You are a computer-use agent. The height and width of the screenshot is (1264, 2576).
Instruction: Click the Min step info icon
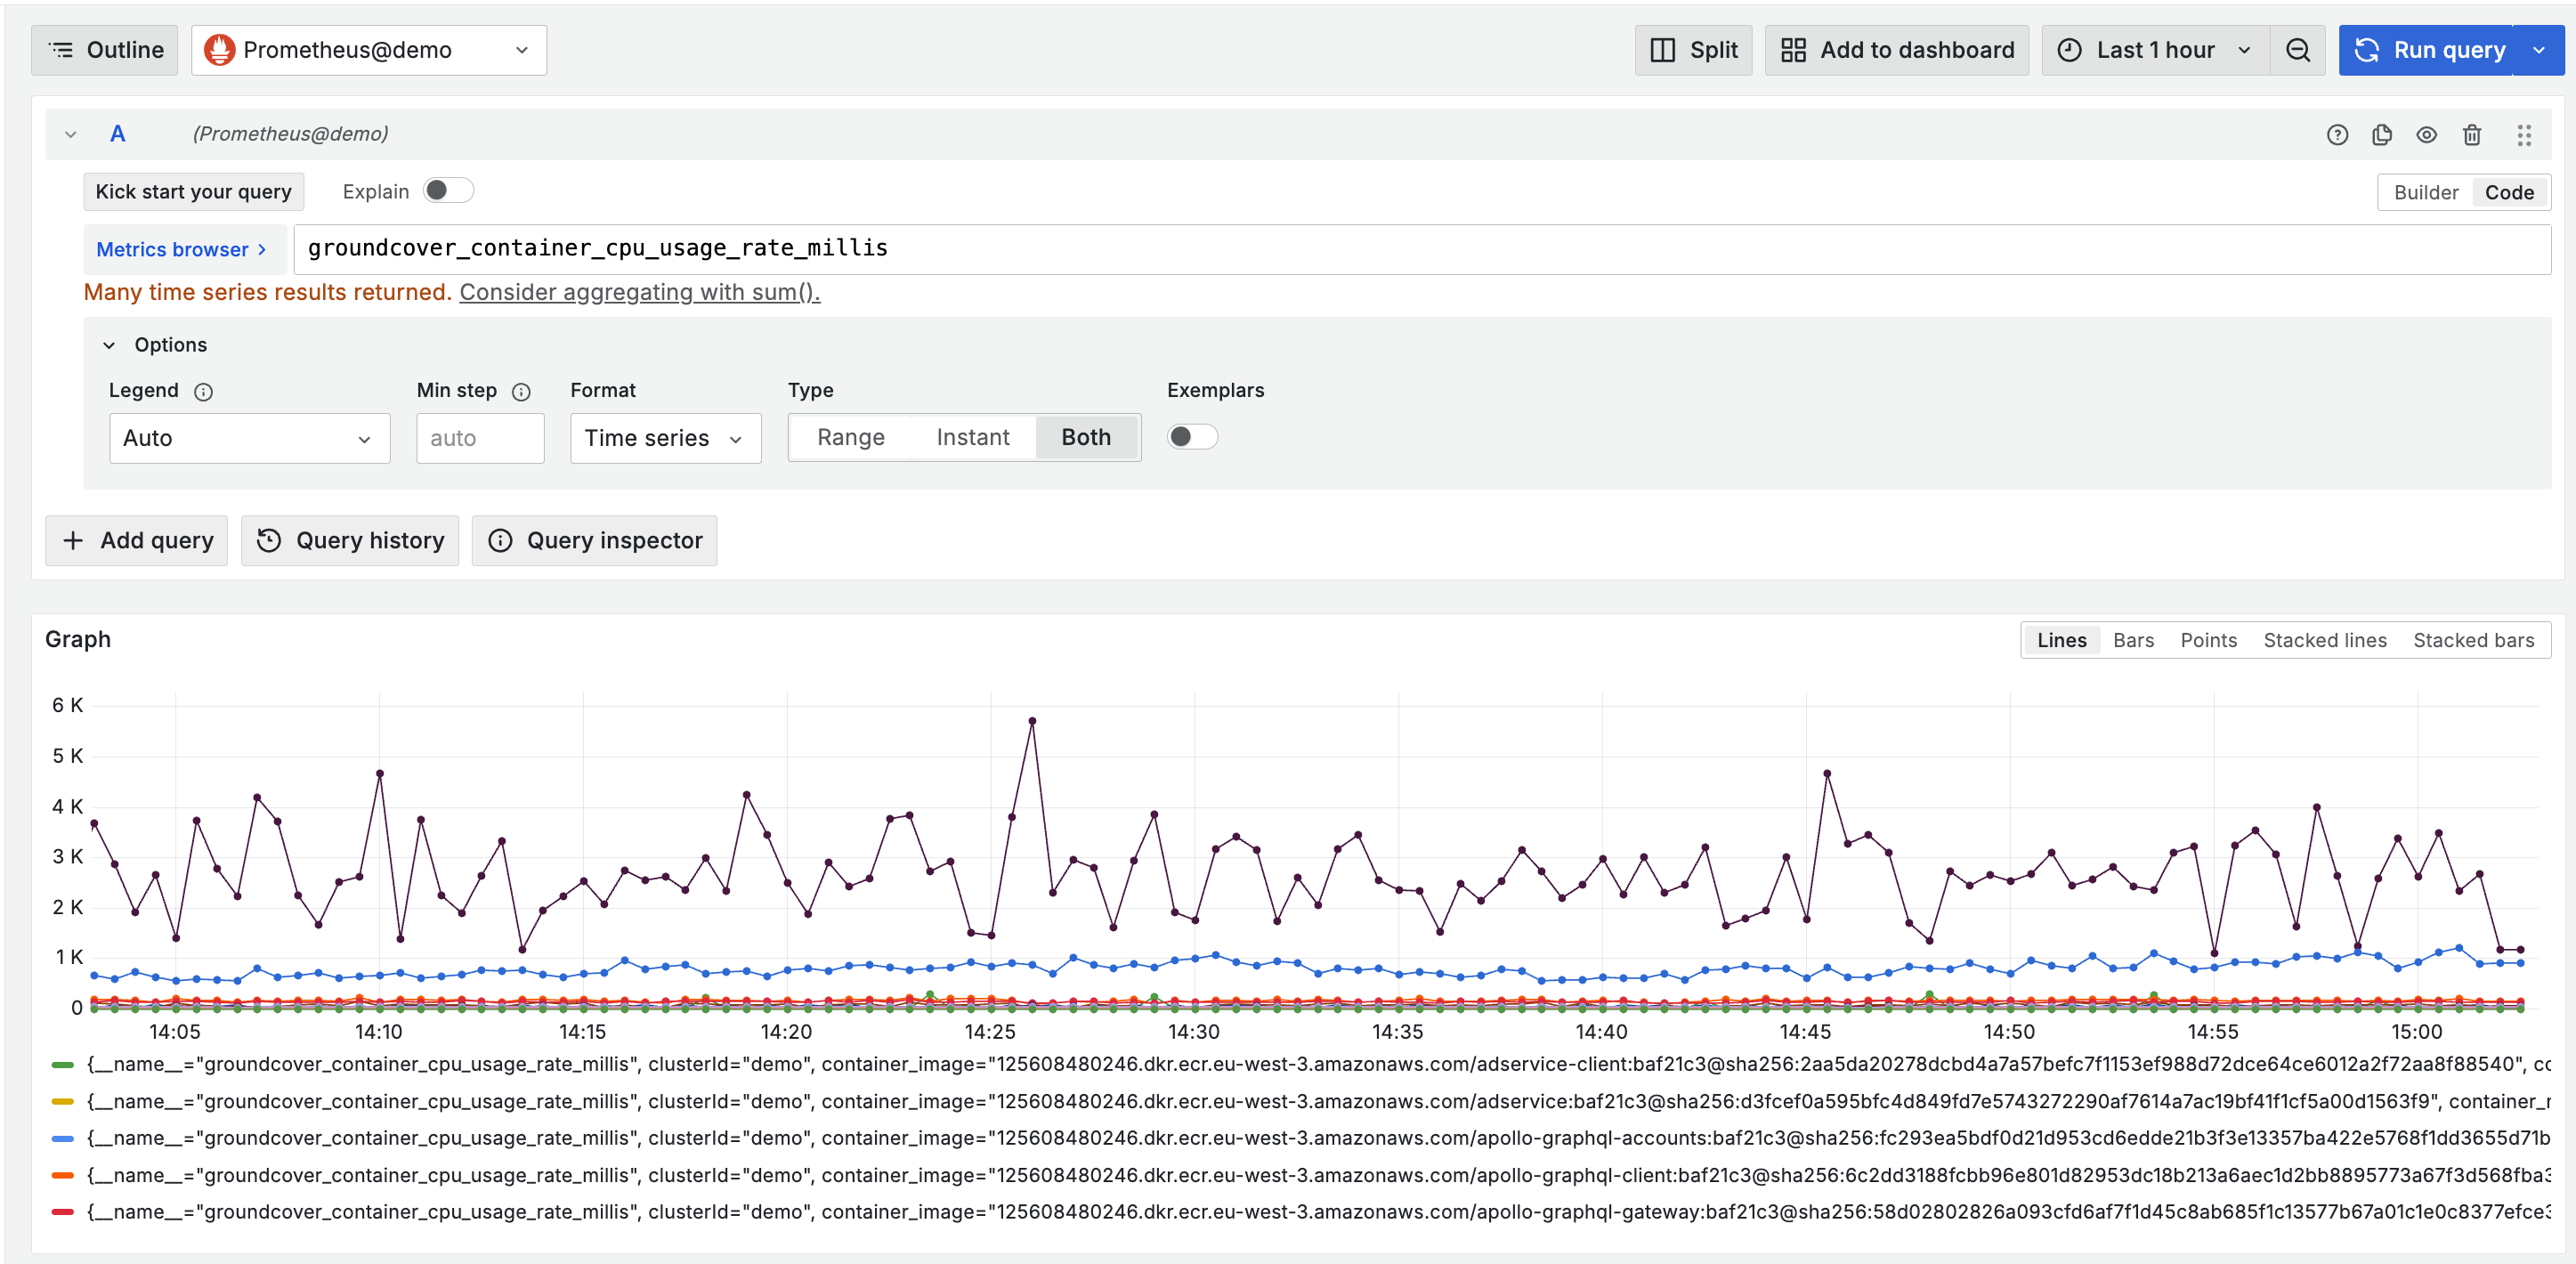point(521,391)
